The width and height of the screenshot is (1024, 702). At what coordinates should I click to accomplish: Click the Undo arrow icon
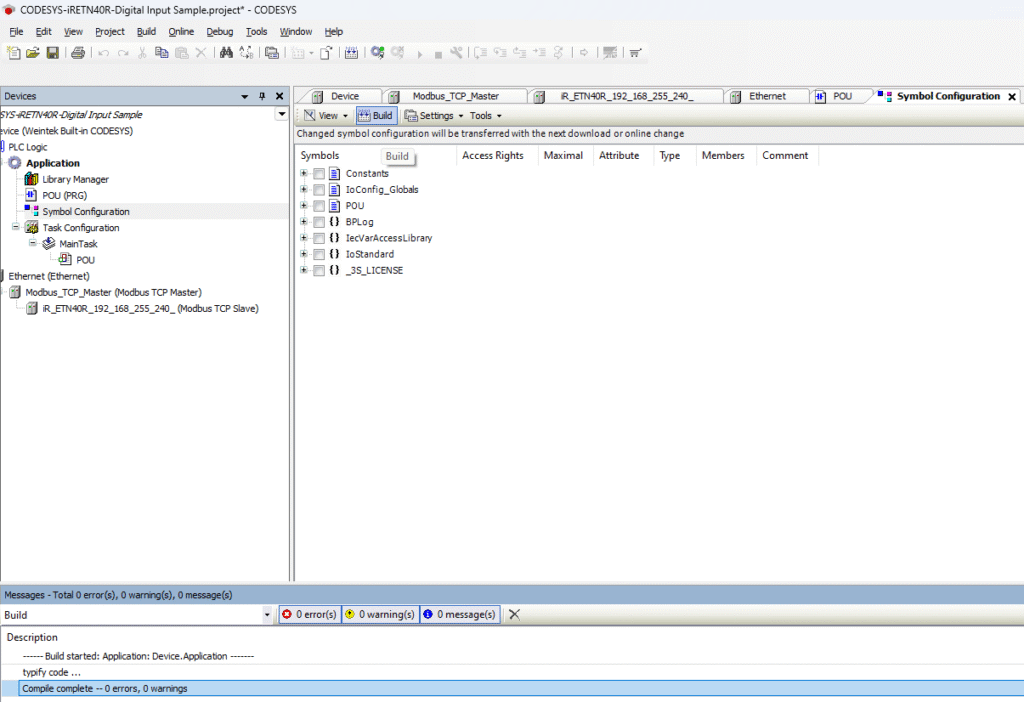tap(103, 53)
